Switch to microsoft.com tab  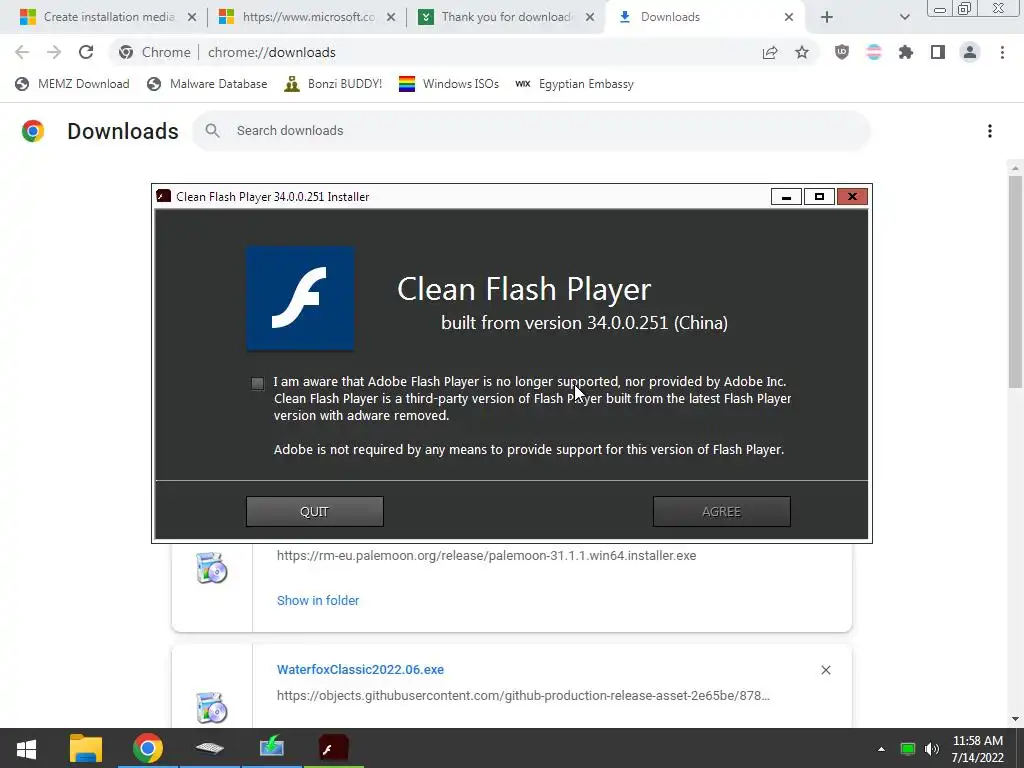click(308, 17)
